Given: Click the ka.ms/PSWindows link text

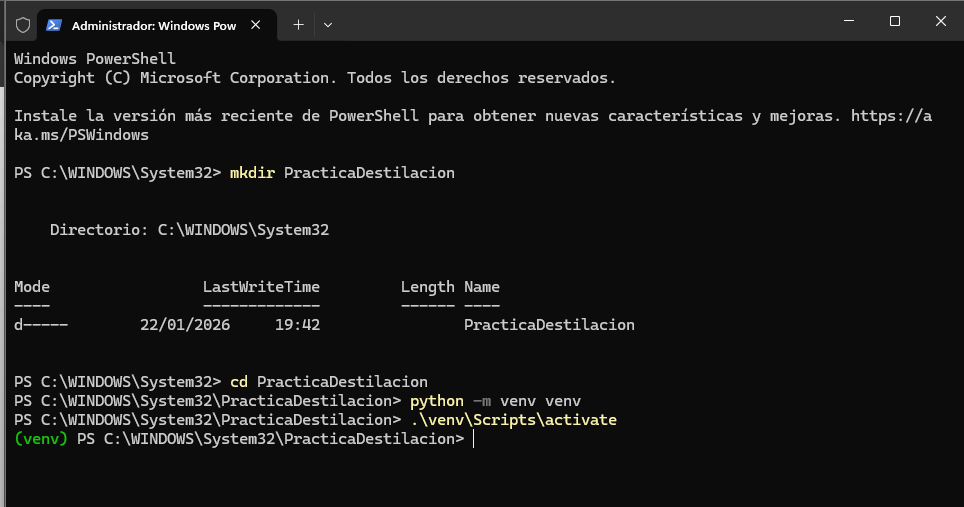Looking at the screenshot, I should pyautogui.click(x=81, y=135).
